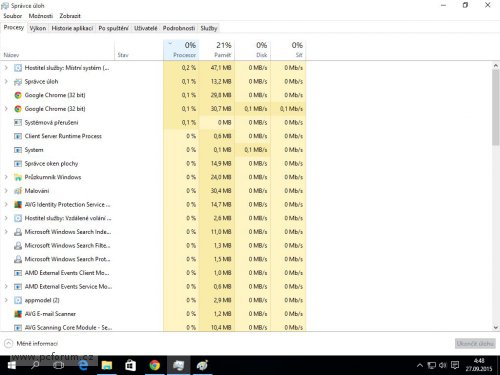Click the Google Chrome icon in taskbar
This screenshot has height=375, width=500.
coord(154,365)
